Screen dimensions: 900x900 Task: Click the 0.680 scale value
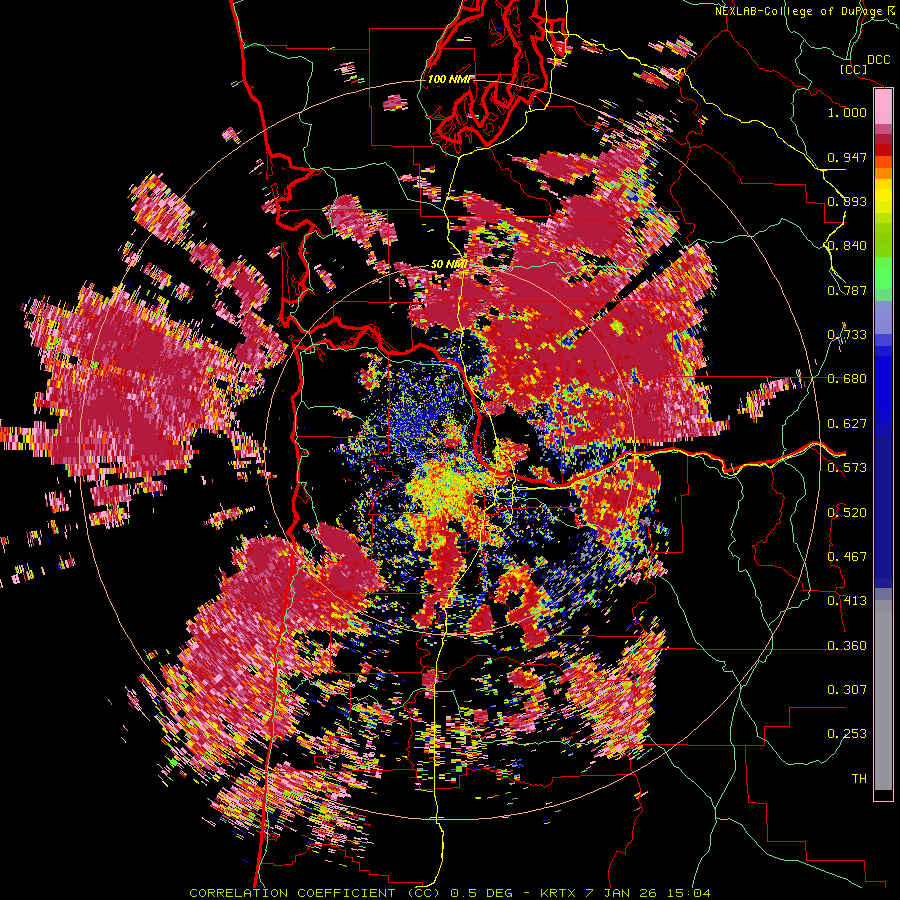click(847, 379)
